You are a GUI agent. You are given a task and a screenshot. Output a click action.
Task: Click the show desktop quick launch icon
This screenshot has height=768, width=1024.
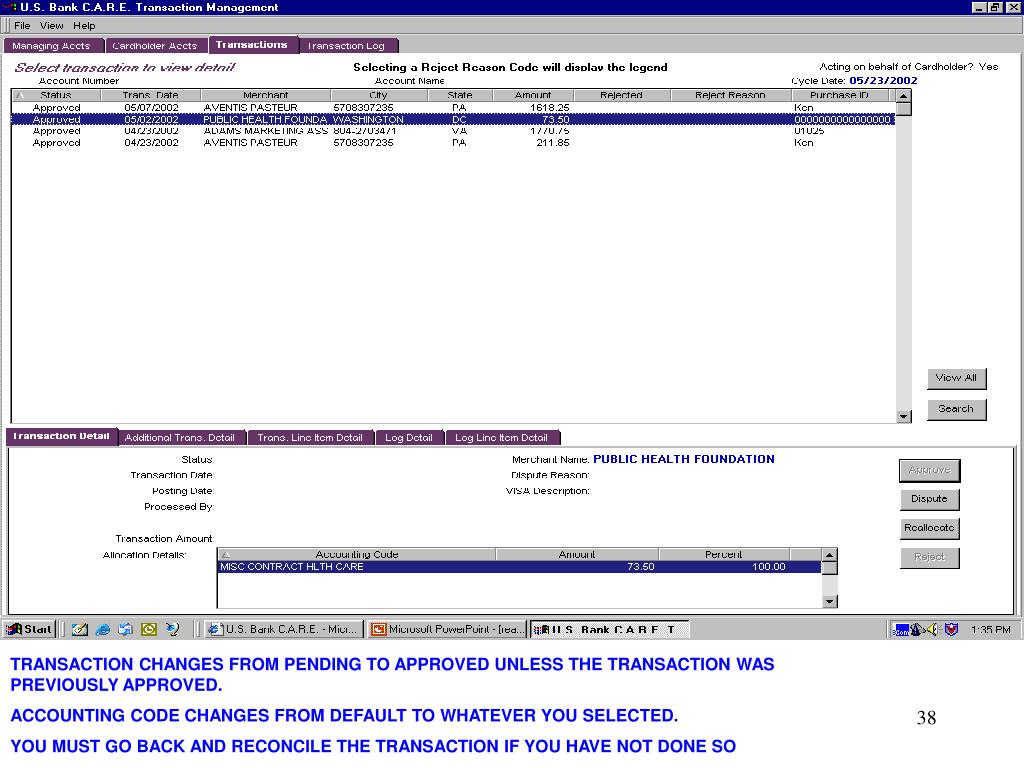[x=125, y=630]
